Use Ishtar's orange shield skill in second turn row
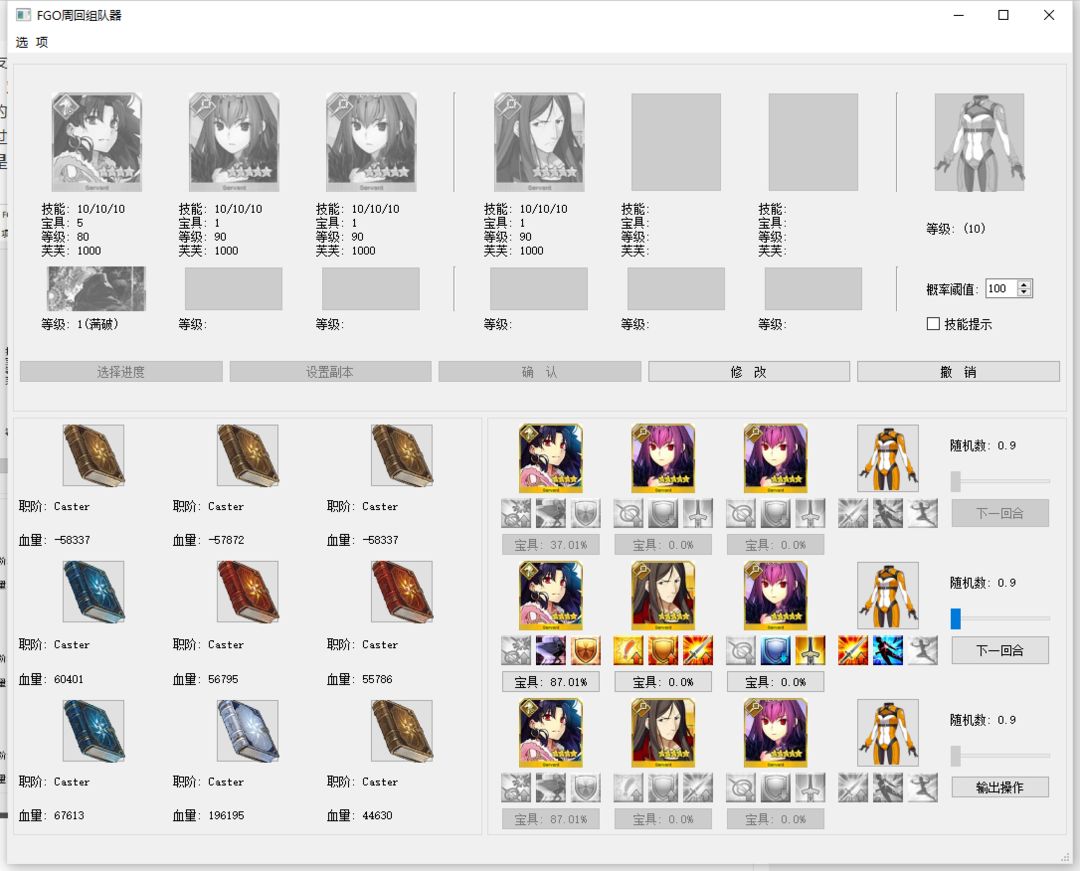1080x871 pixels. [585, 651]
